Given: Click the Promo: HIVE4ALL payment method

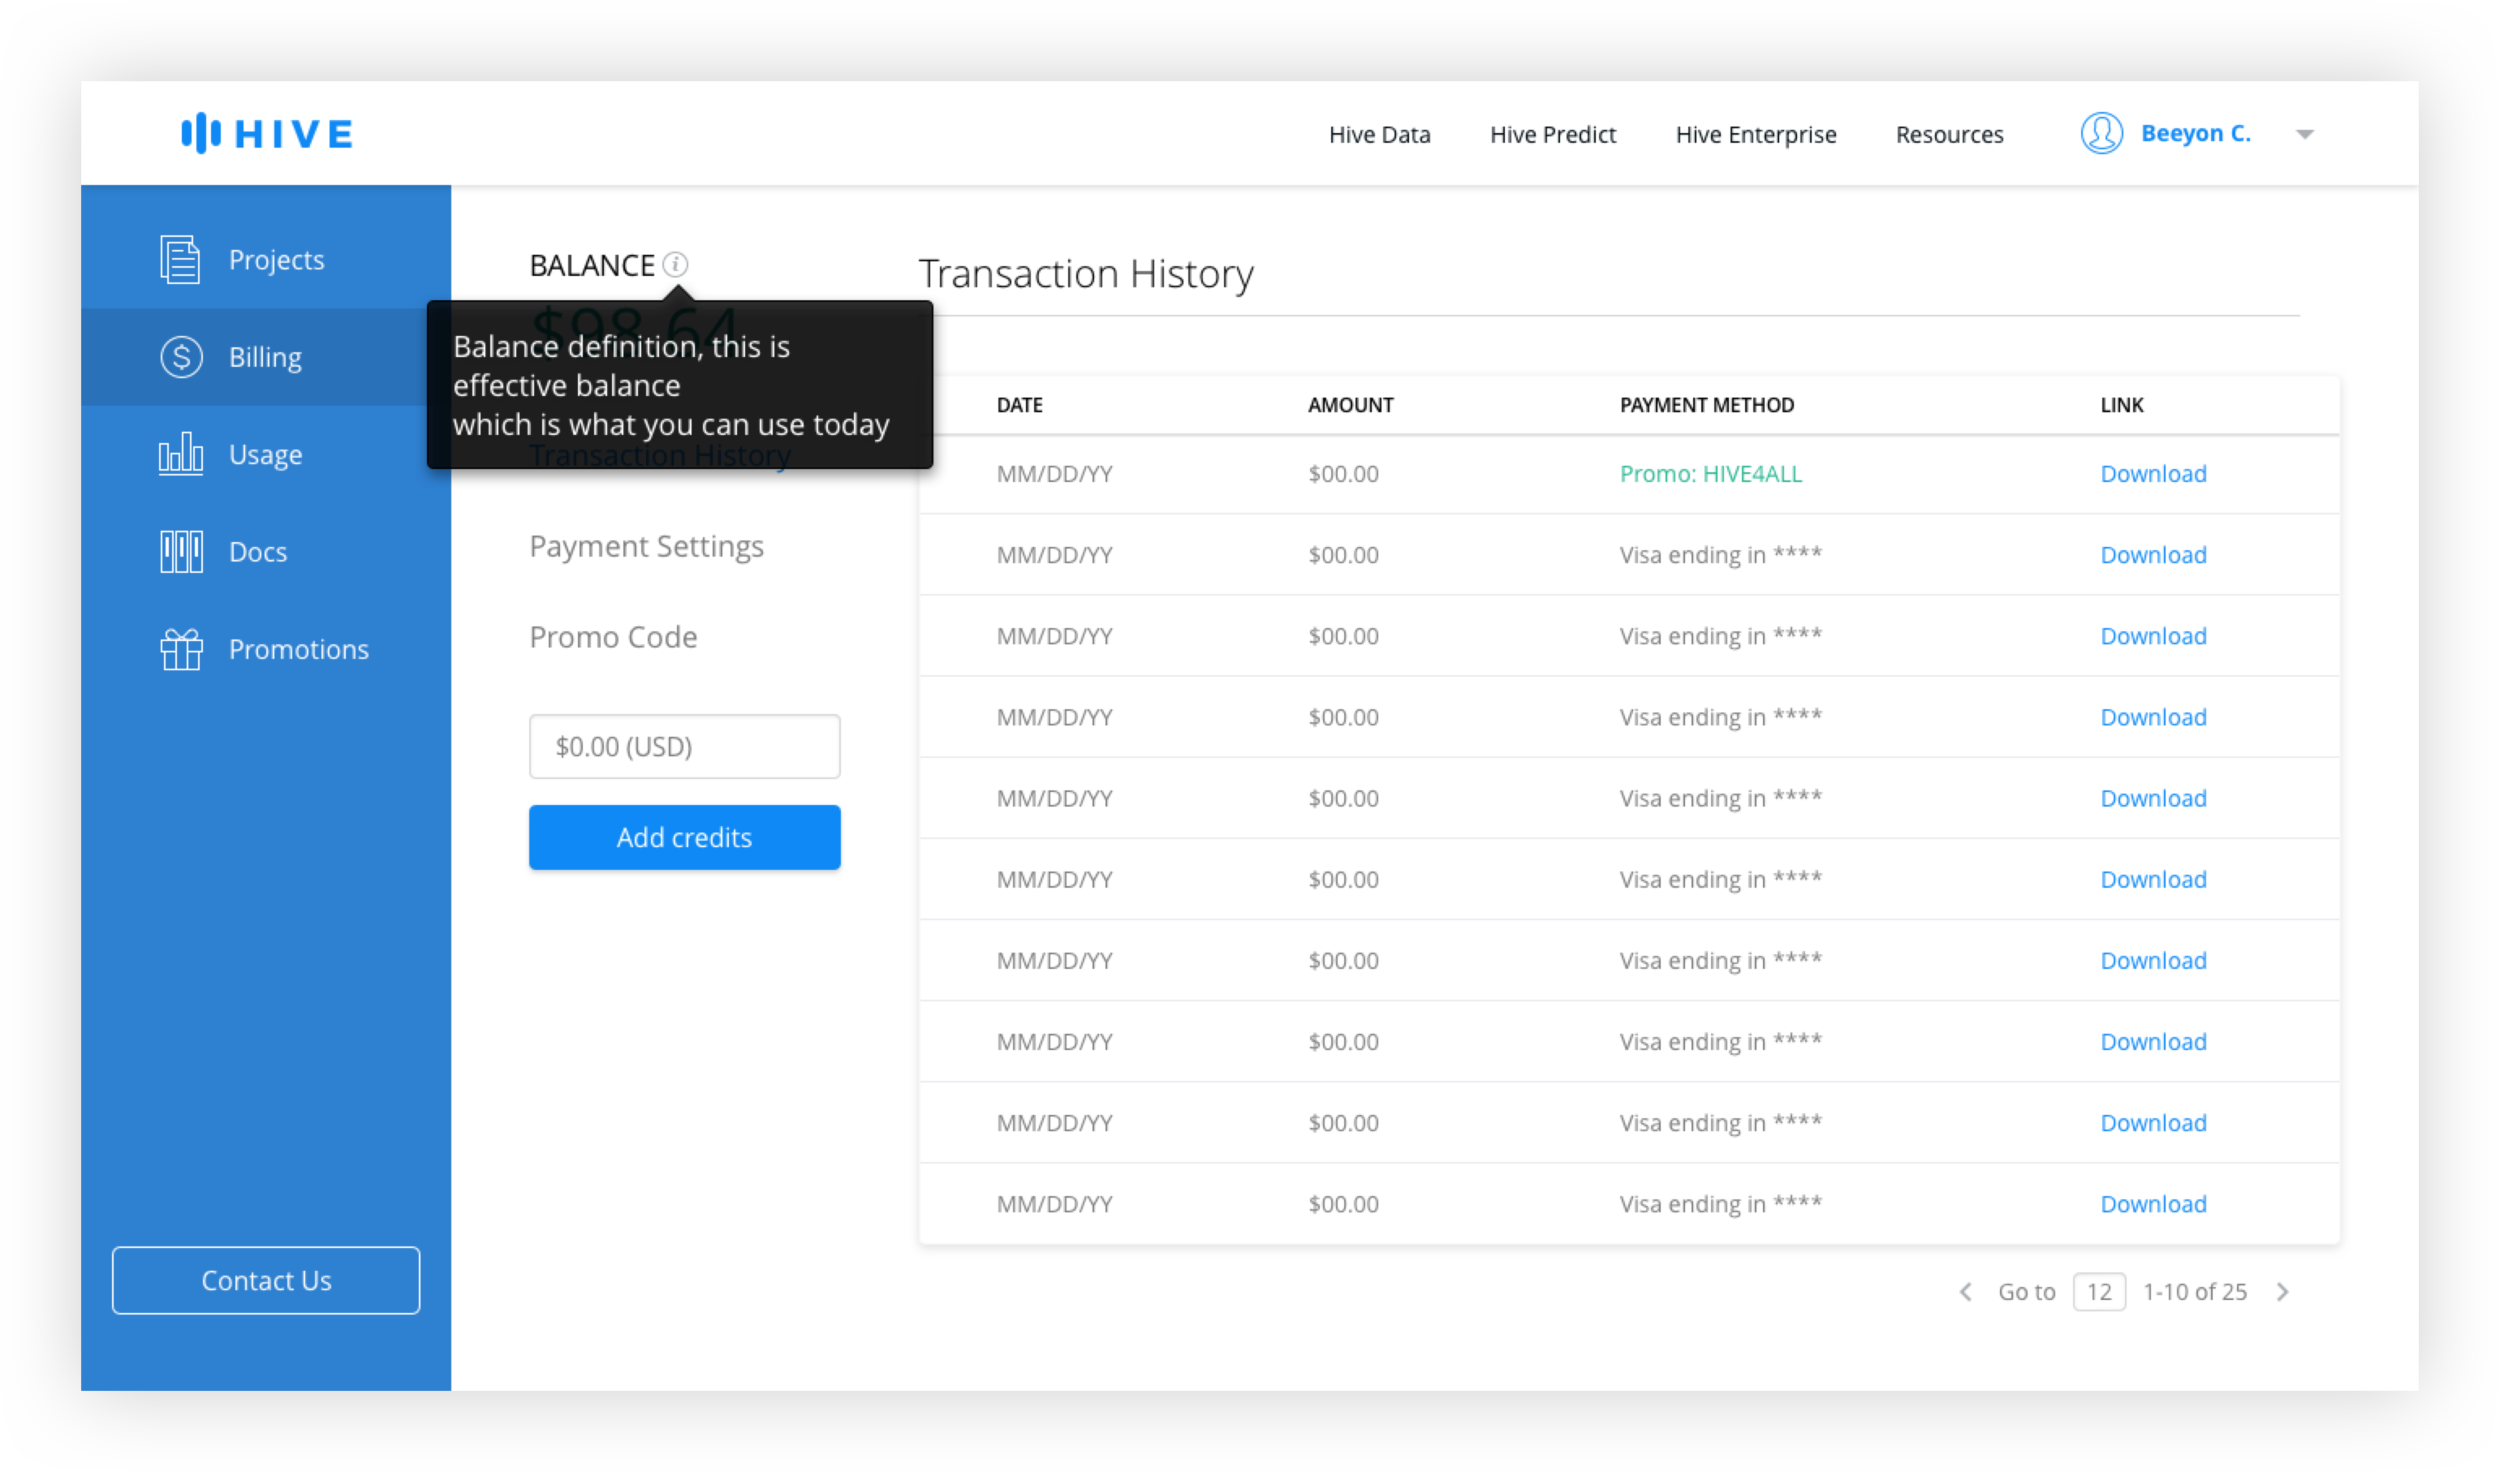Looking at the screenshot, I should tap(1710, 474).
